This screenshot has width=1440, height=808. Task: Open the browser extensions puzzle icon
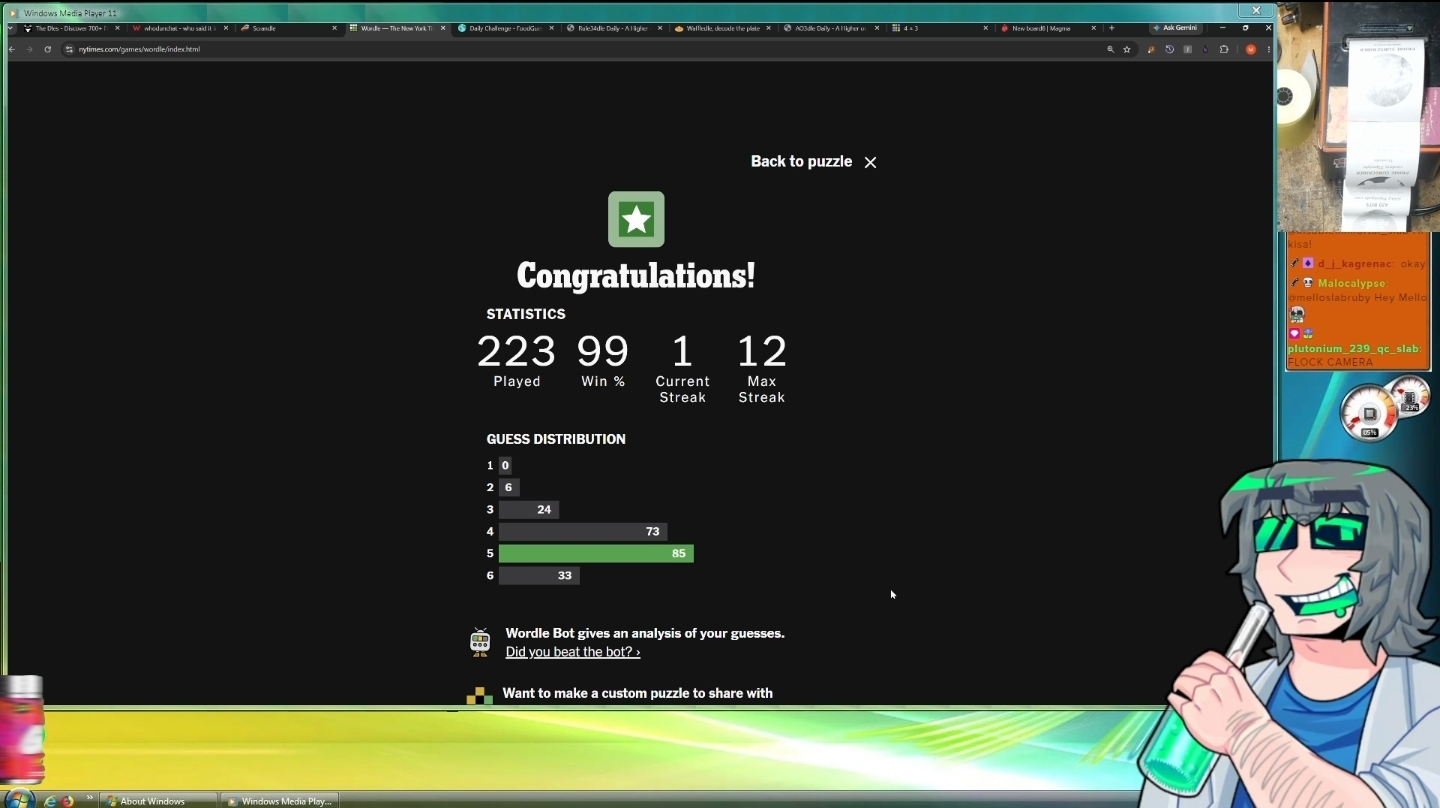[x=1224, y=49]
